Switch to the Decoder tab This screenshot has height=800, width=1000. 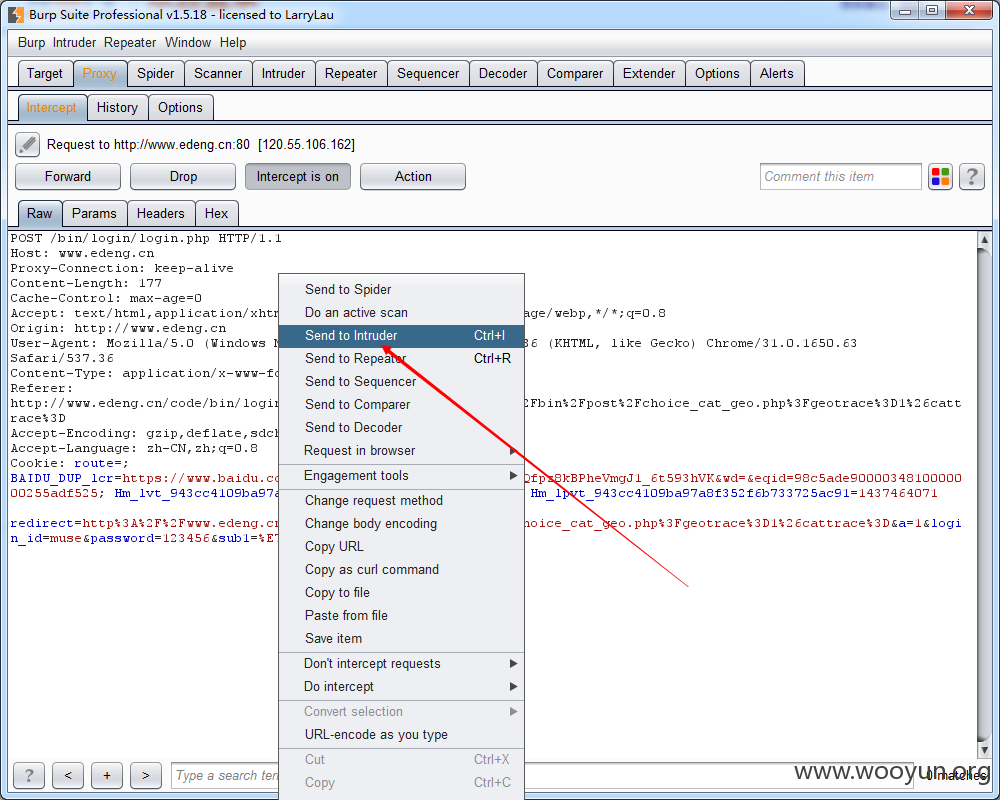(x=503, y=73)
